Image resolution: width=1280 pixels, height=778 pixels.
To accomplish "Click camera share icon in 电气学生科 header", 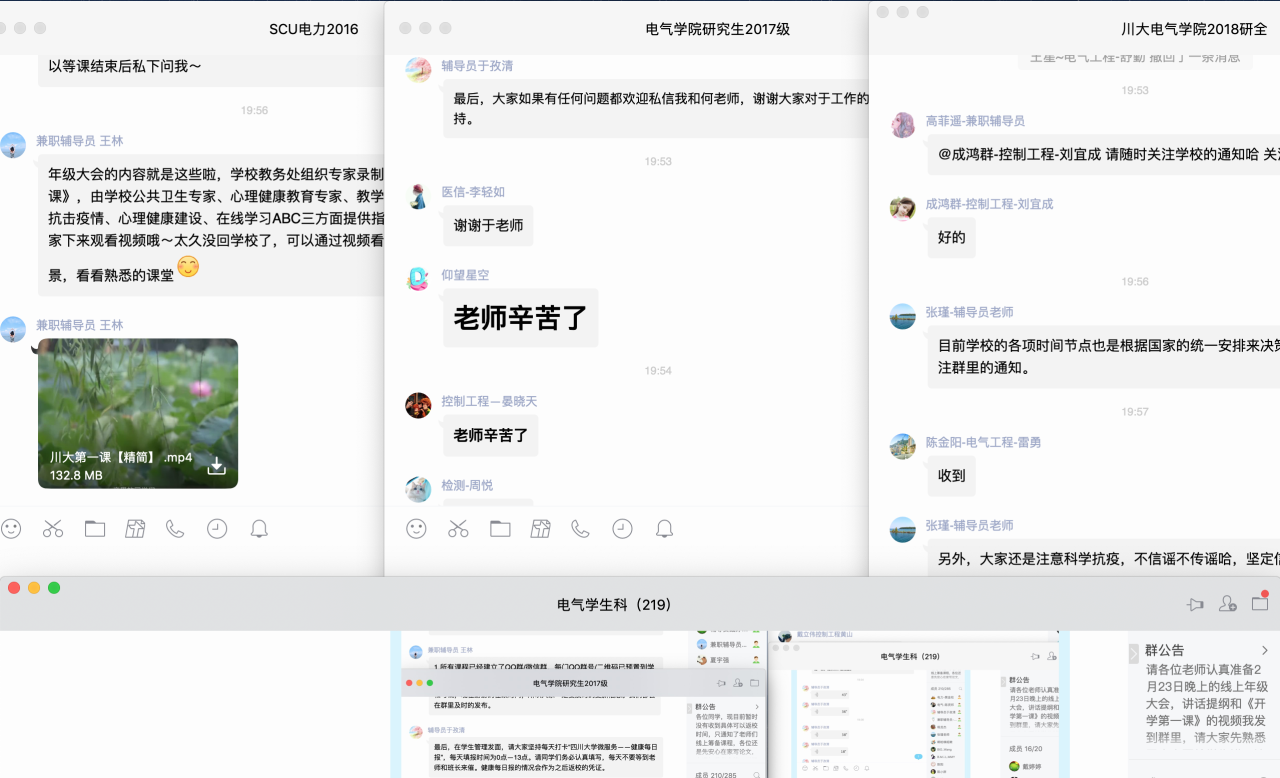I will pos(1195,604).
